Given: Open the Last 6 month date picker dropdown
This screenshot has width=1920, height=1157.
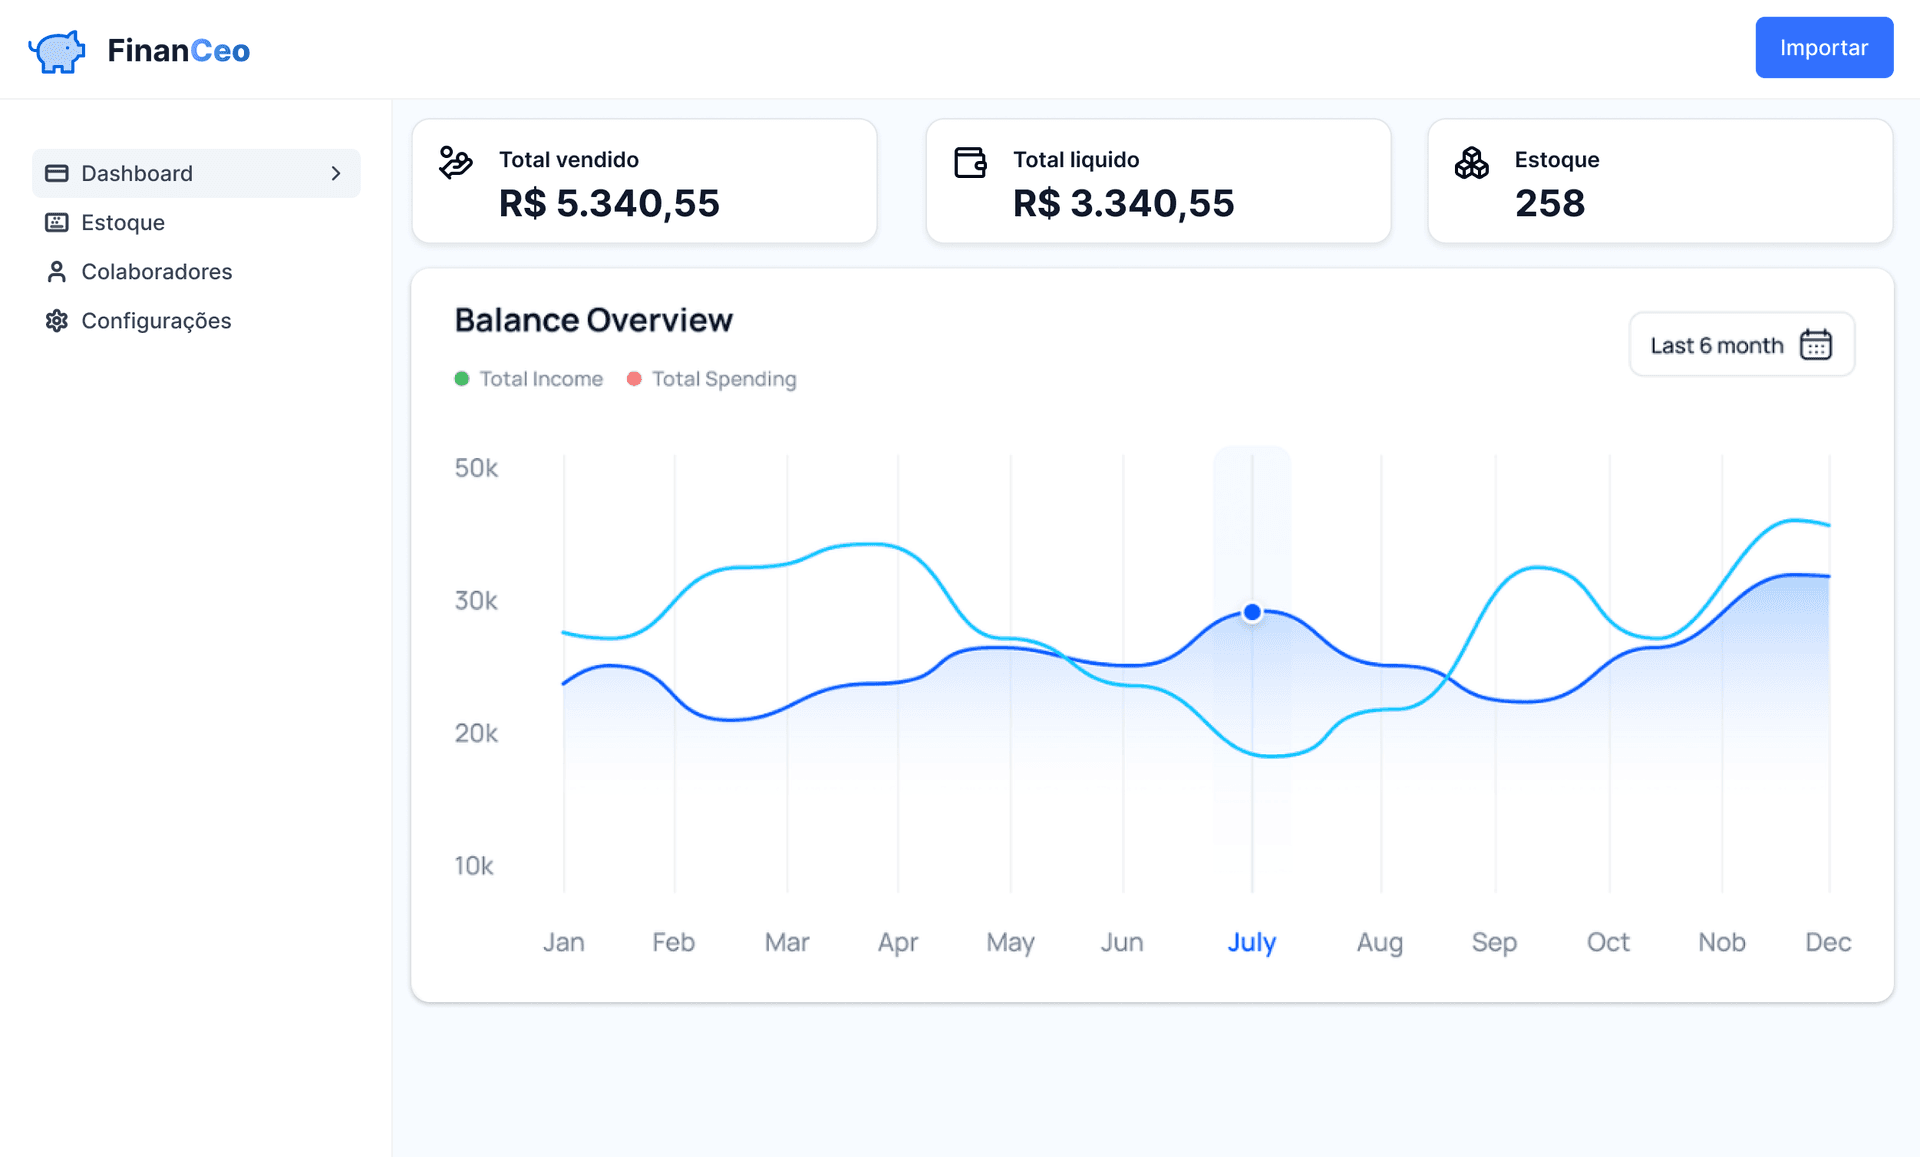Looking at the screenshot, I should 1738,344.
